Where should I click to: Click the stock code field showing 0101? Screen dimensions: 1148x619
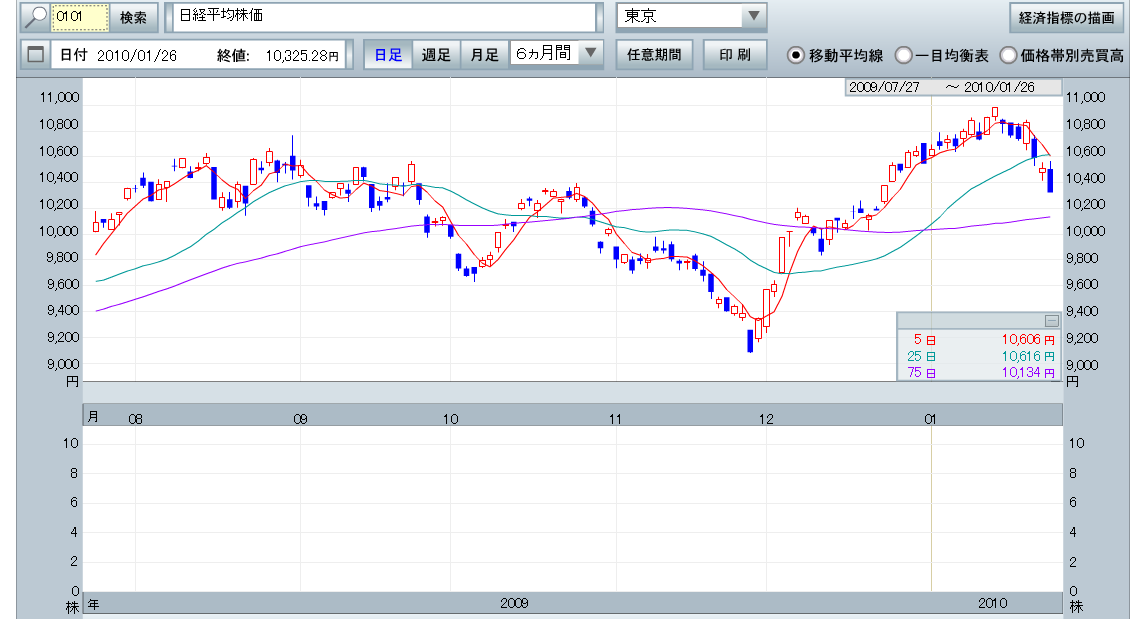click(x=77, y=18)
